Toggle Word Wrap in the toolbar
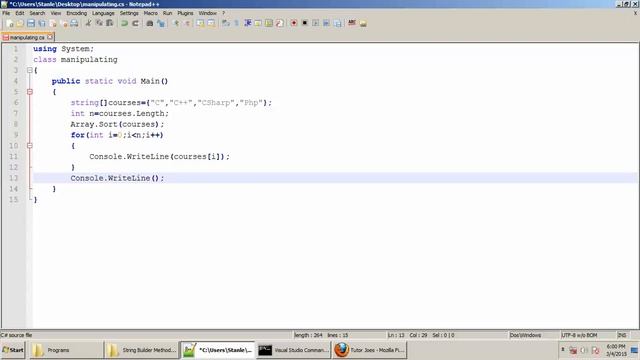Screen dimensions: 640x360 [226, 23]
